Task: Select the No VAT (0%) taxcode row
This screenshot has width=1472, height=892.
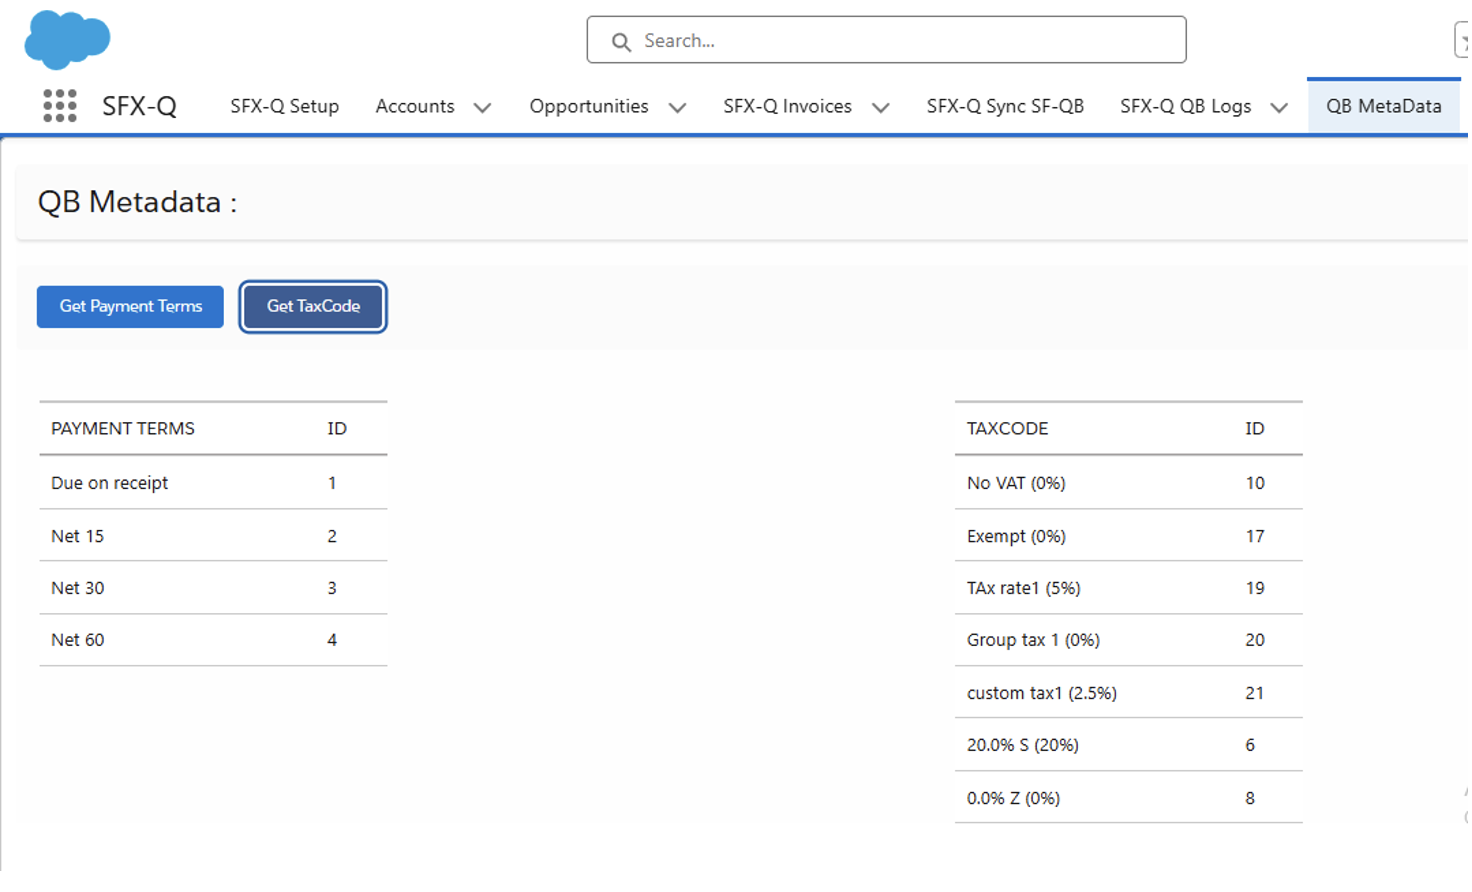Action: 1015,483
